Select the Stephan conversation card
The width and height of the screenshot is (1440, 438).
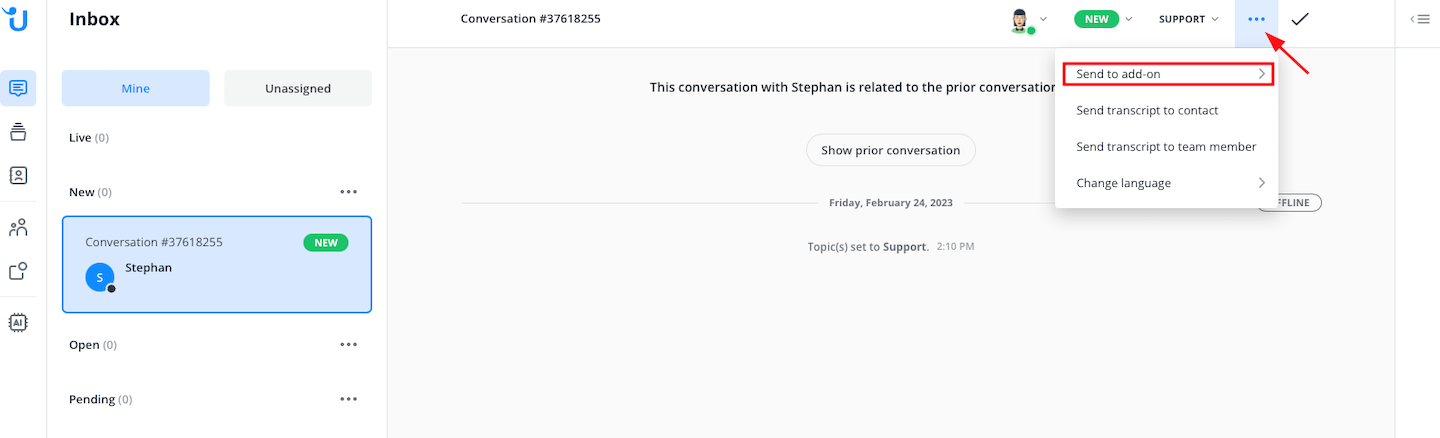click(x=217, y=265)
